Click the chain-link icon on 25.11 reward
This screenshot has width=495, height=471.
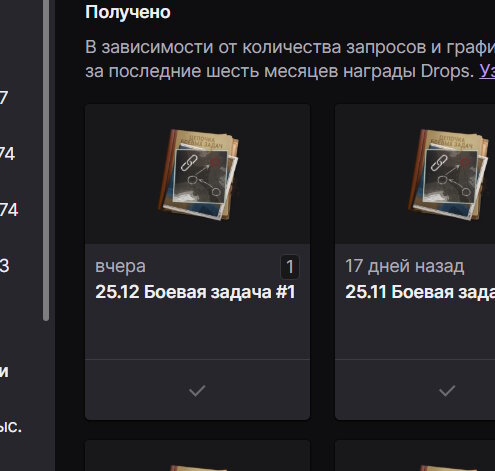[x=439, y=163]
